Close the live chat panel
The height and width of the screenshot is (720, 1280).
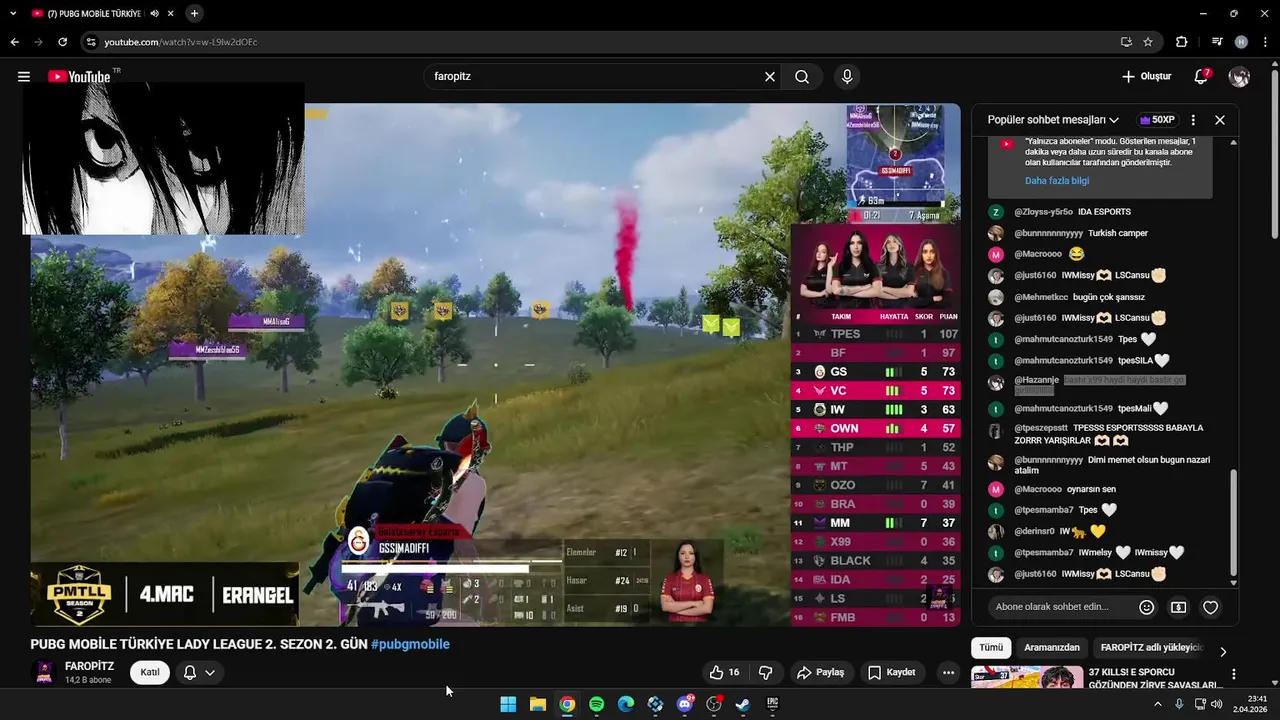coord(1220,120)
